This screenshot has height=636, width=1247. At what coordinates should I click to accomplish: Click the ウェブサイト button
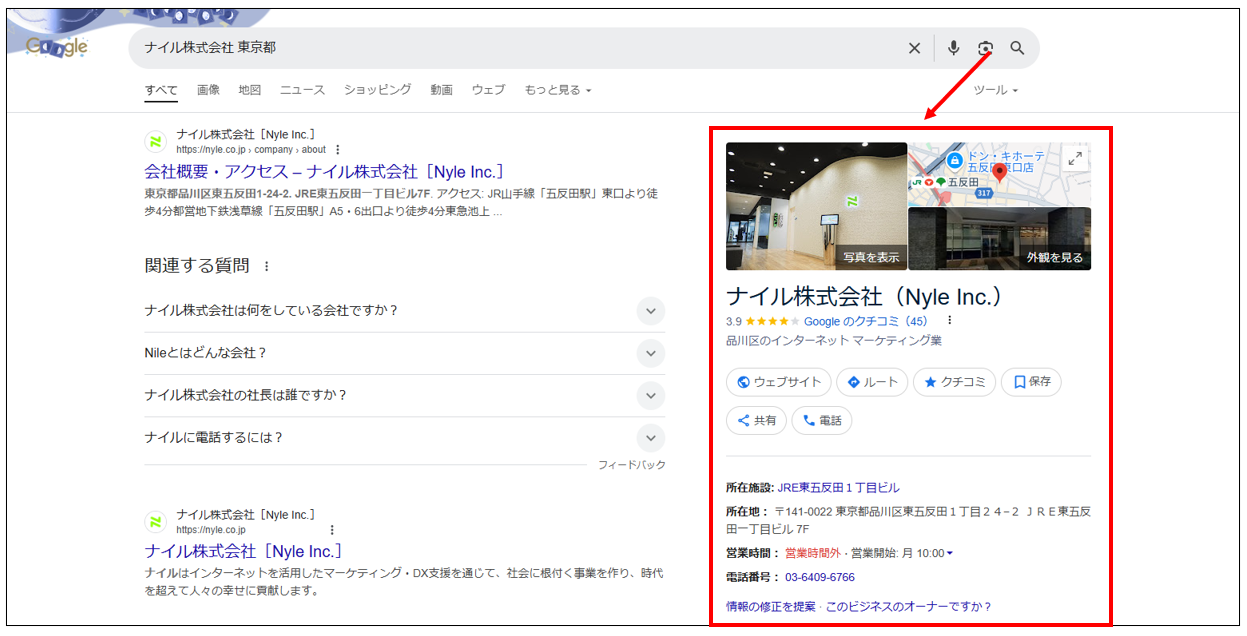click(x=779, y=382)
